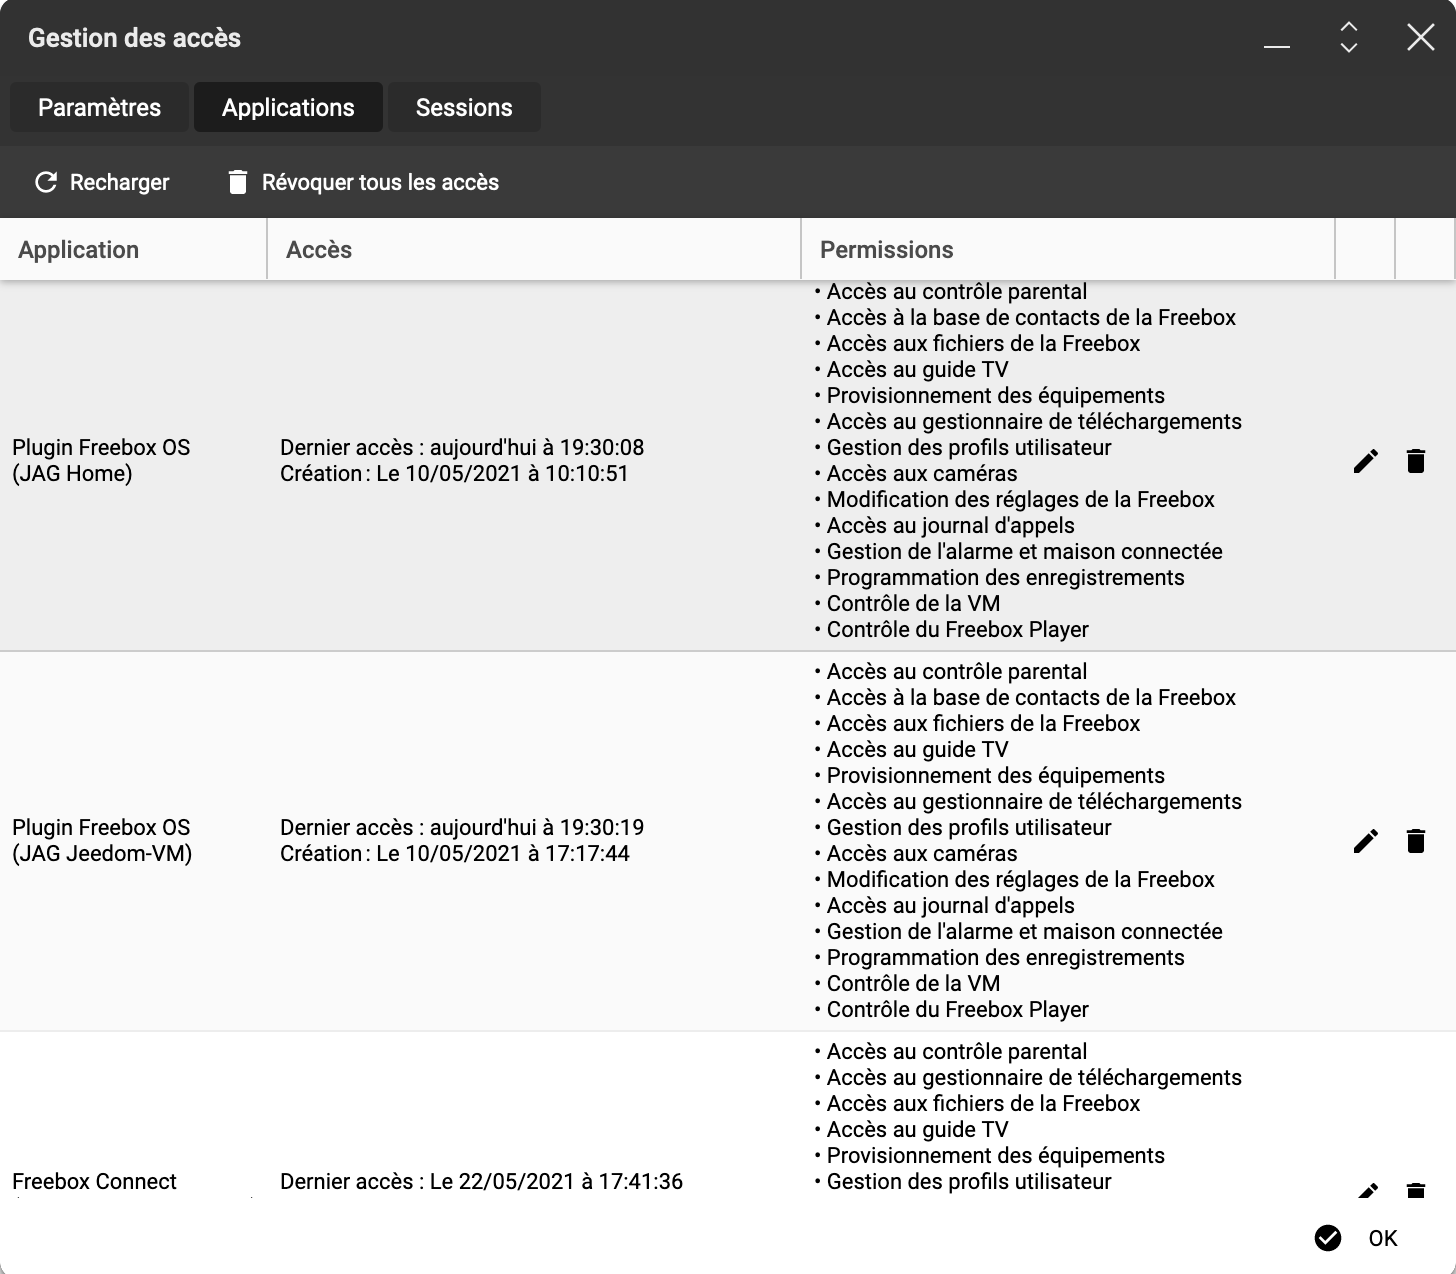Click the OK checkmark icon
The image size is (1456, 1274).
[1328, 1238]
